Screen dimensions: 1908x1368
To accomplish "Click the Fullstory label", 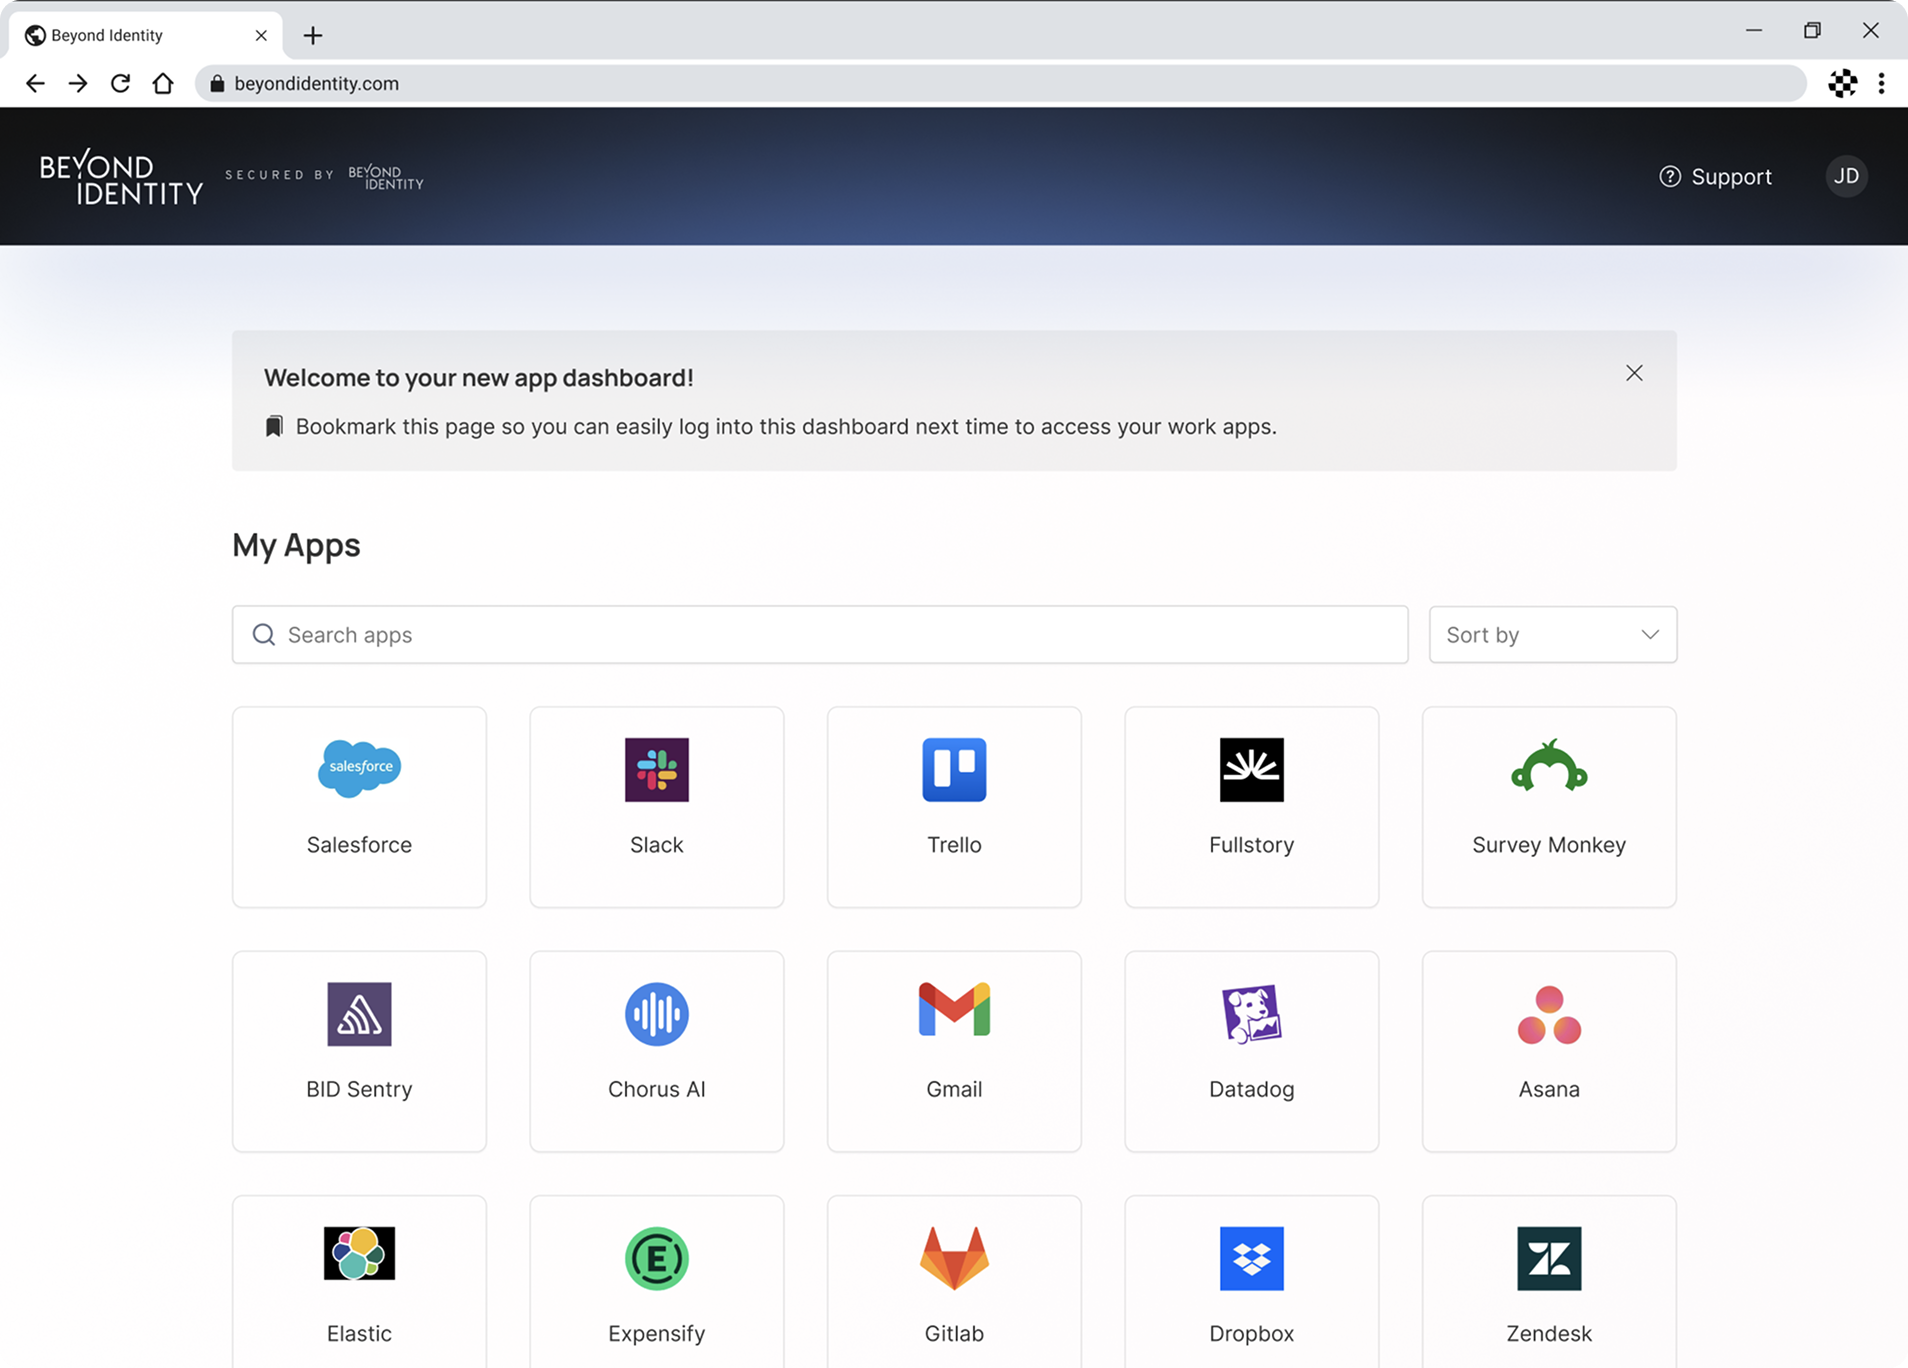I will pos(1251,845).
